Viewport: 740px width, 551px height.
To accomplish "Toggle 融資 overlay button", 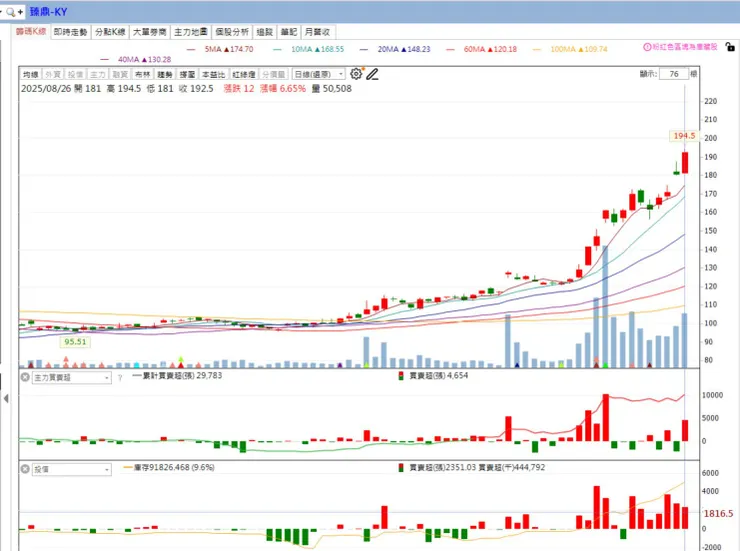I will pos(120,75).
